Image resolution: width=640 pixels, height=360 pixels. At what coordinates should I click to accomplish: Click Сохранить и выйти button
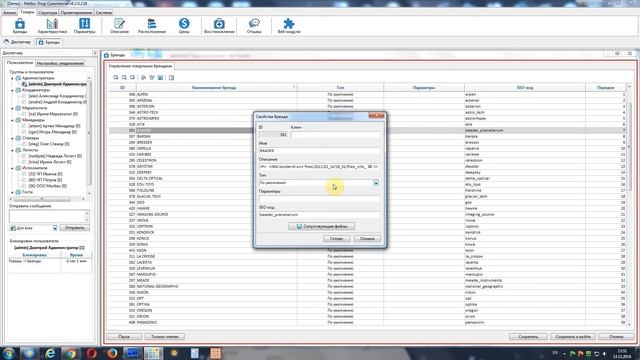point(573,337)
